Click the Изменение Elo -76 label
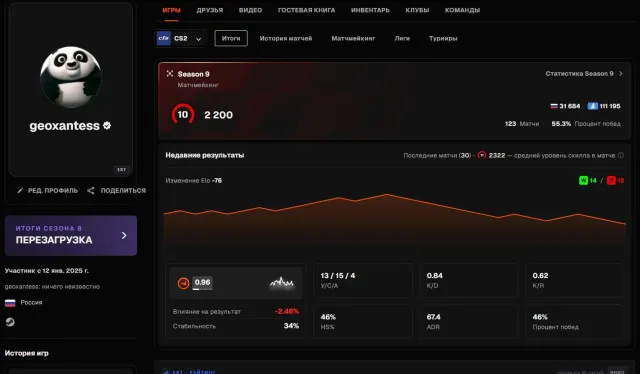This screenshot has height=374, width=640. point(193,180)
